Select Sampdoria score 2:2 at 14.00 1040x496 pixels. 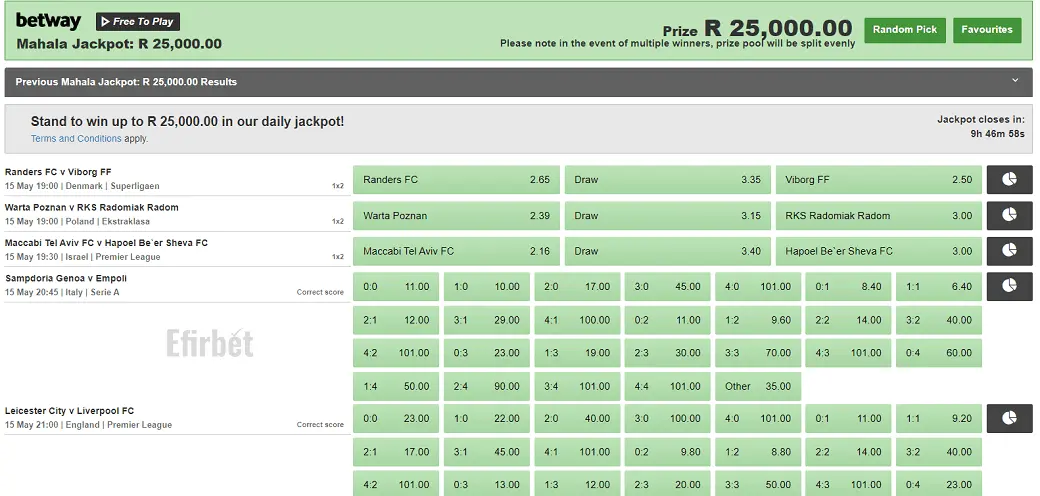click(x=848, y=320)
